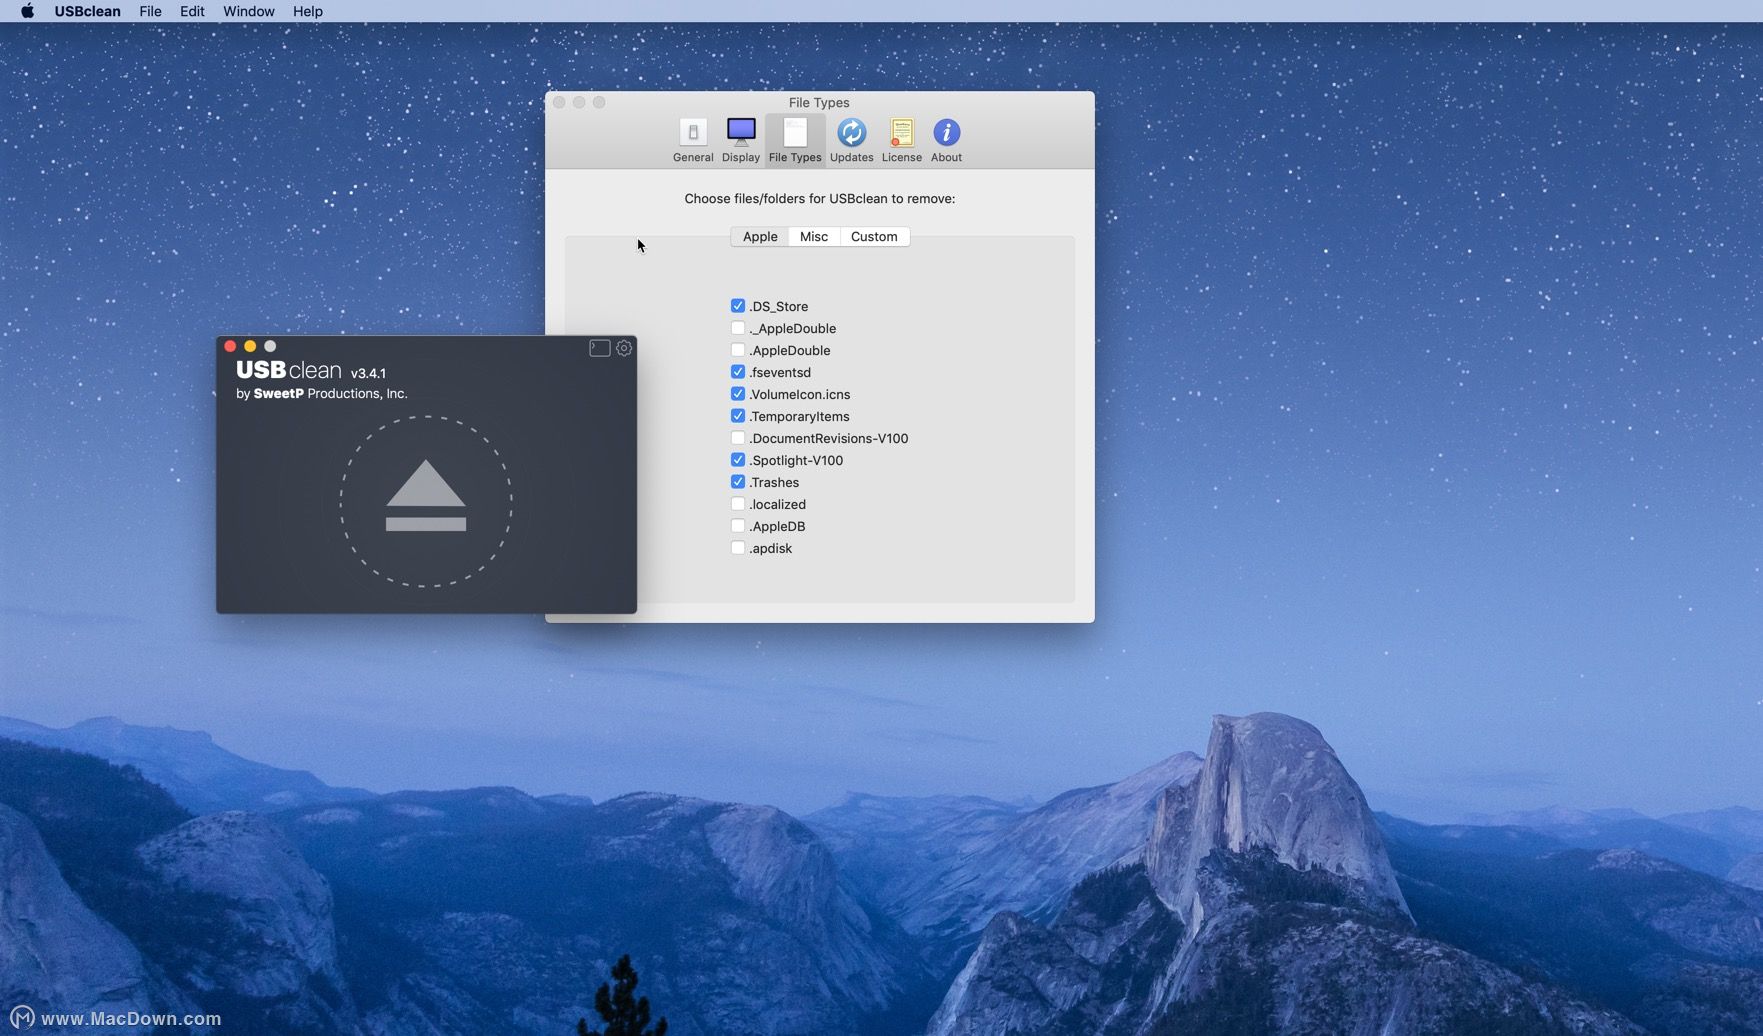Click the eject icon in USBclean window
The height and width of the screenshot is (1036, 1763).
[x=426, y=496]
